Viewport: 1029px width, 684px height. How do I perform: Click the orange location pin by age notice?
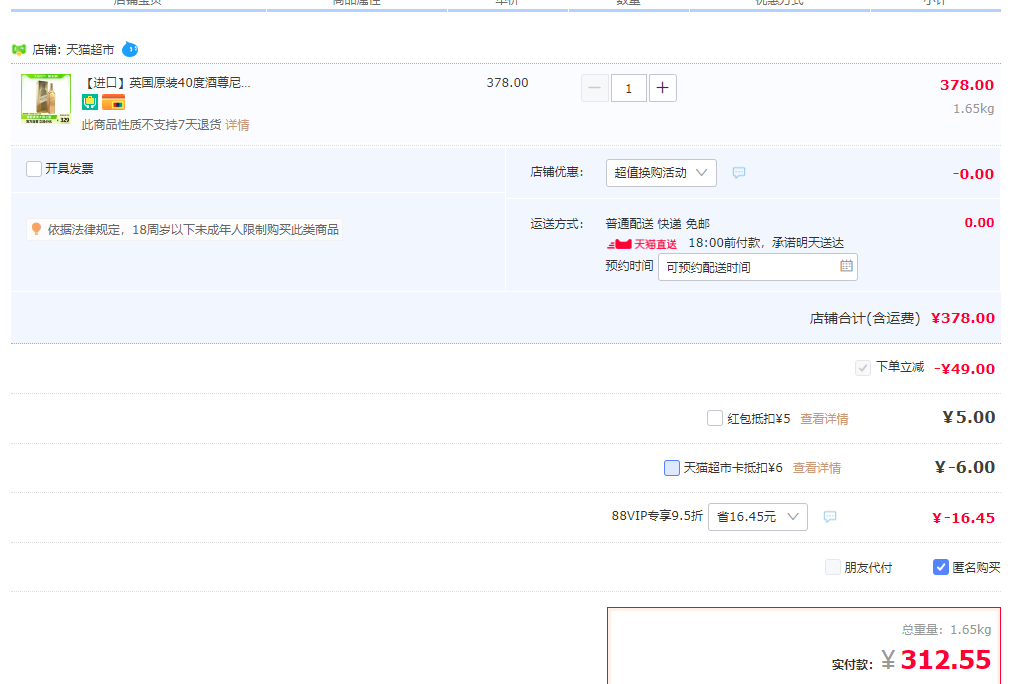(x=36, y=229)
